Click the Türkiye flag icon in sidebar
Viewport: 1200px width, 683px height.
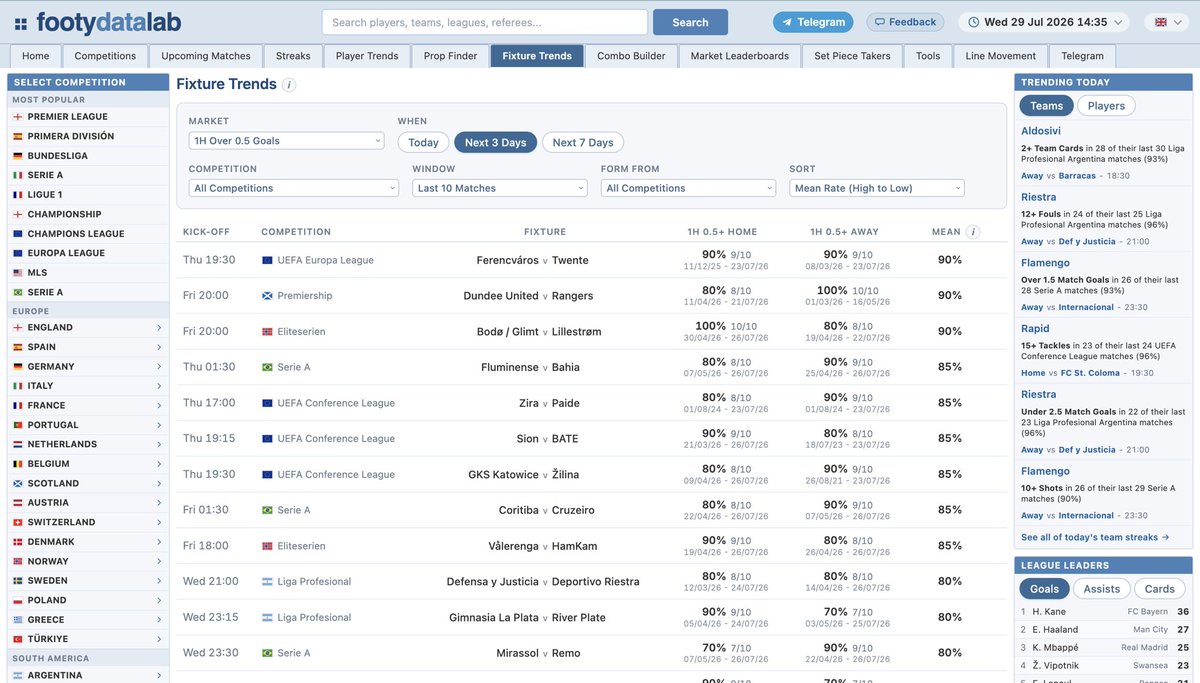coord(17,639)
